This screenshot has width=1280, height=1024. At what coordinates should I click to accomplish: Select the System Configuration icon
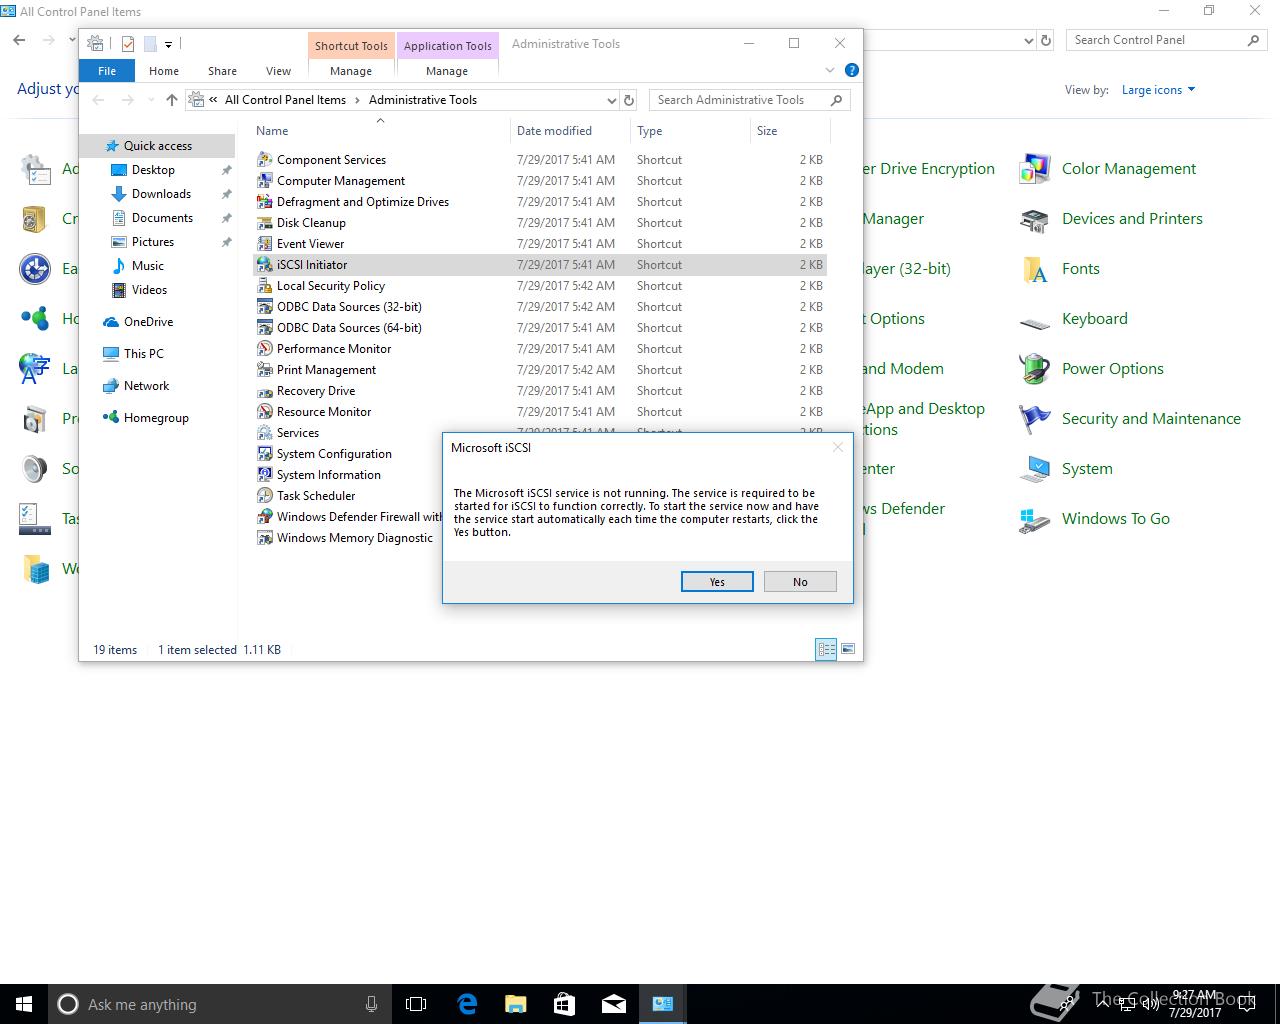265,454
